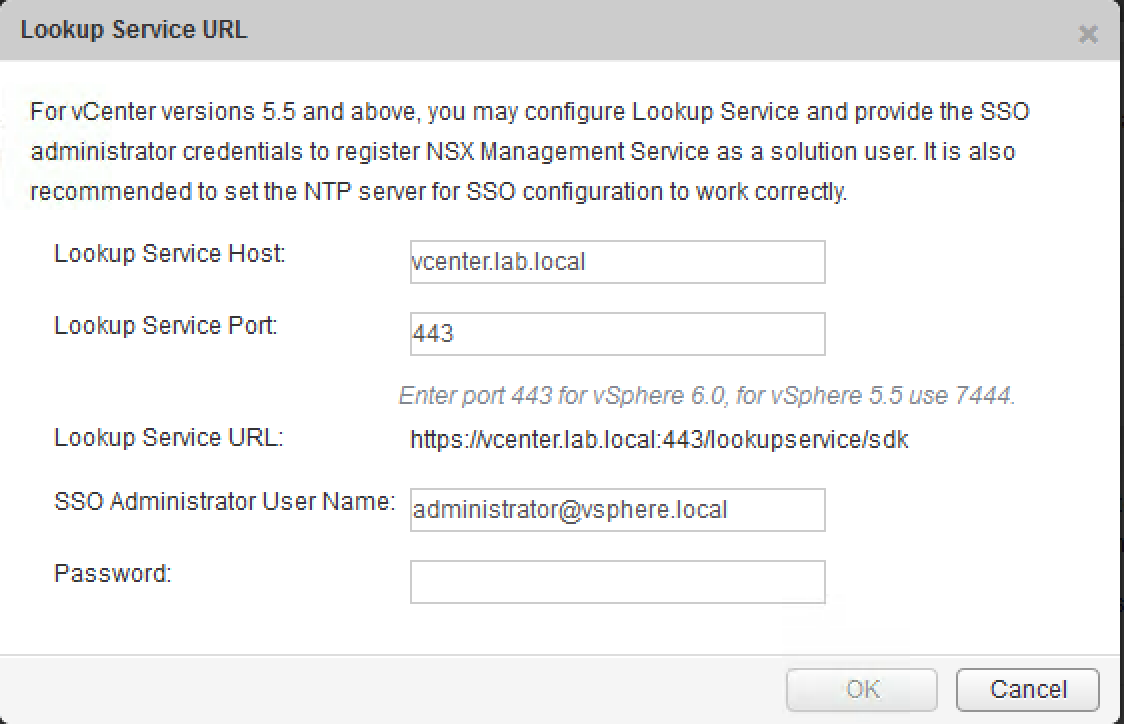Select the SSO Administrator User Name field

617,510
